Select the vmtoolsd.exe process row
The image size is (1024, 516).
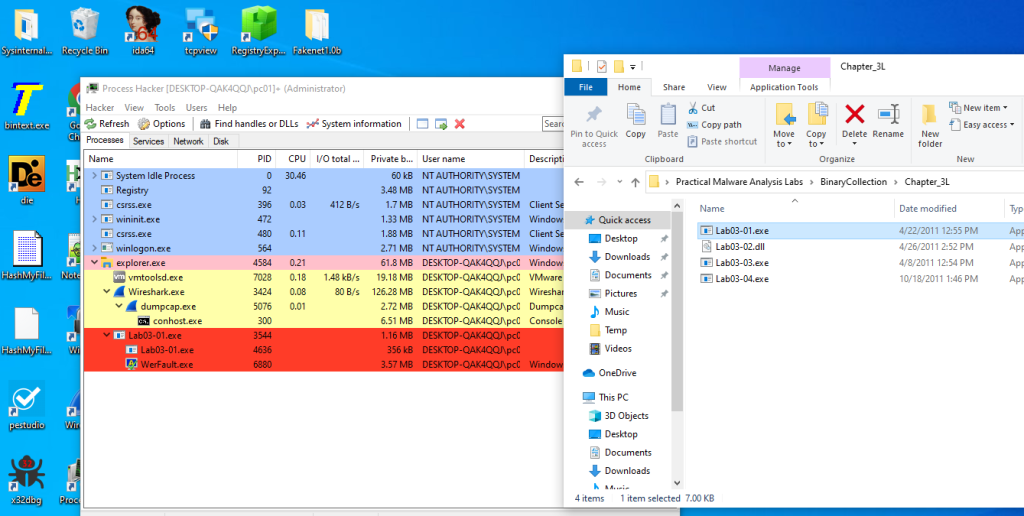click(323, 278)
